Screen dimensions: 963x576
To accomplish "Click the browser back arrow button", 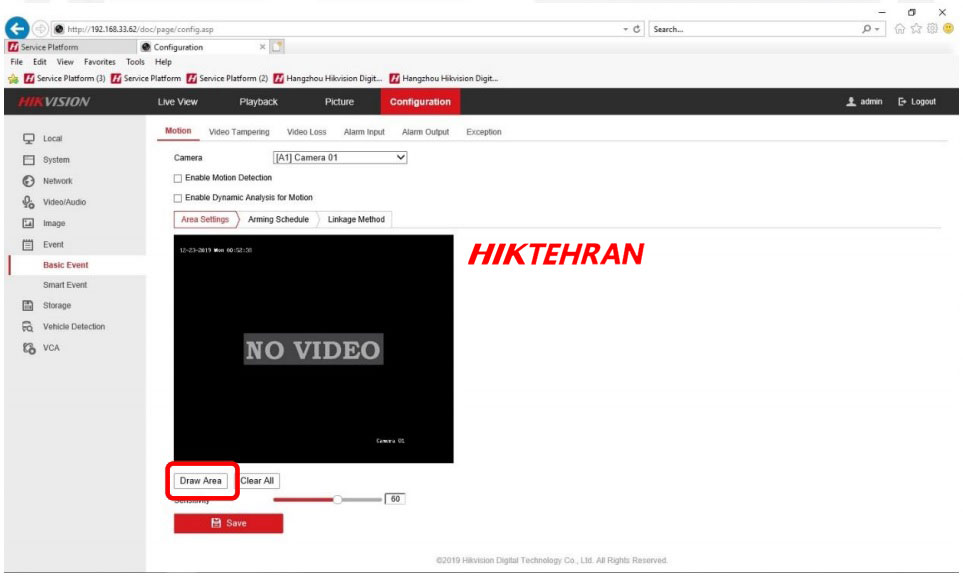I will [17, 28].
